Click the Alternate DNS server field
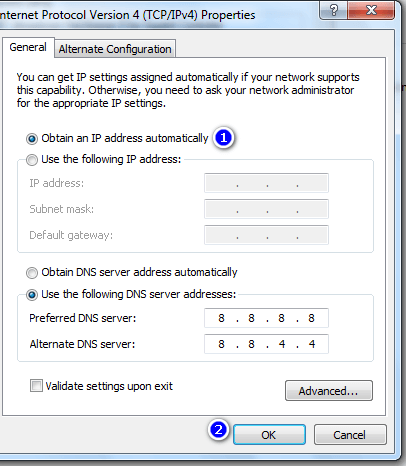 (x=266, y=344)
